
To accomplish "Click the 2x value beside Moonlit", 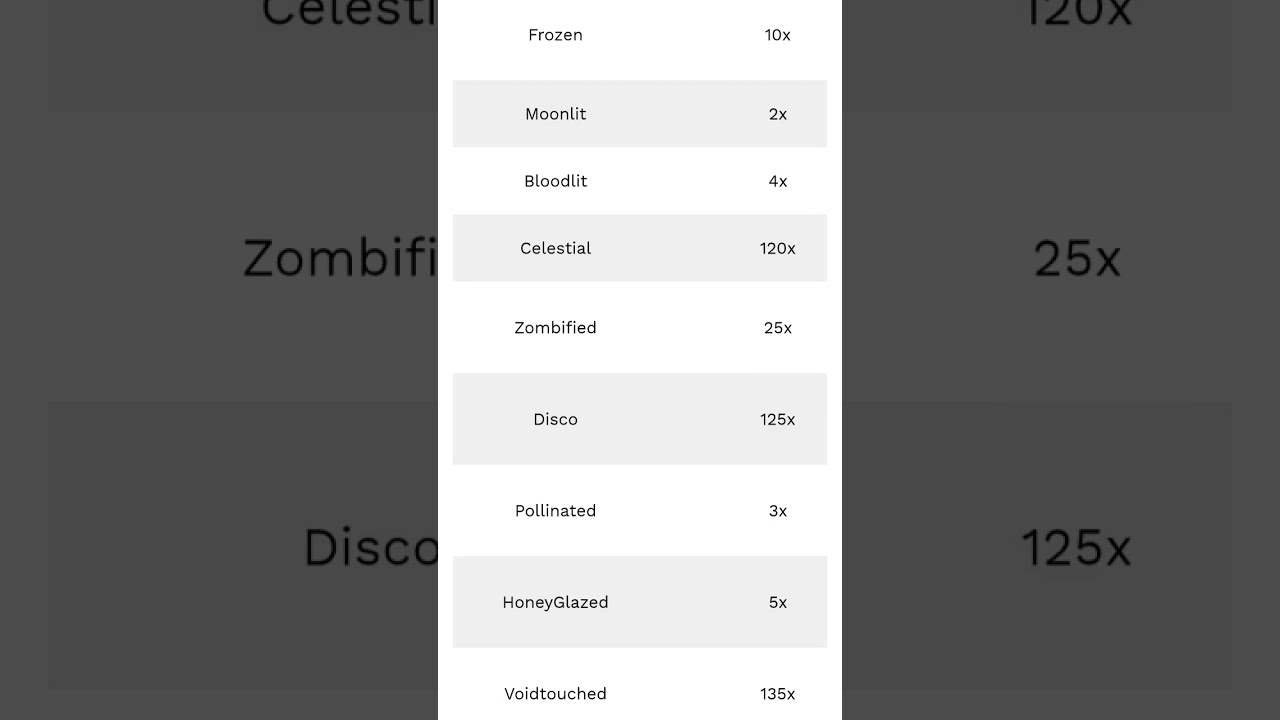I will click(777, 114).
